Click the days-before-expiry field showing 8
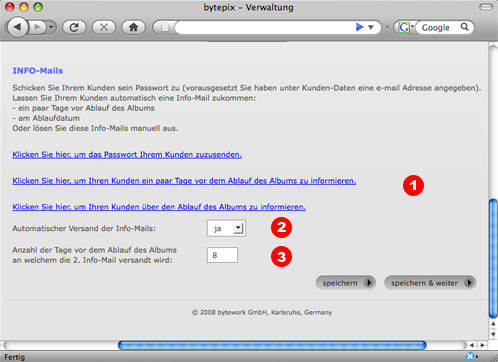This screenshot has height=362, width=498. click(x=222, y=255)
